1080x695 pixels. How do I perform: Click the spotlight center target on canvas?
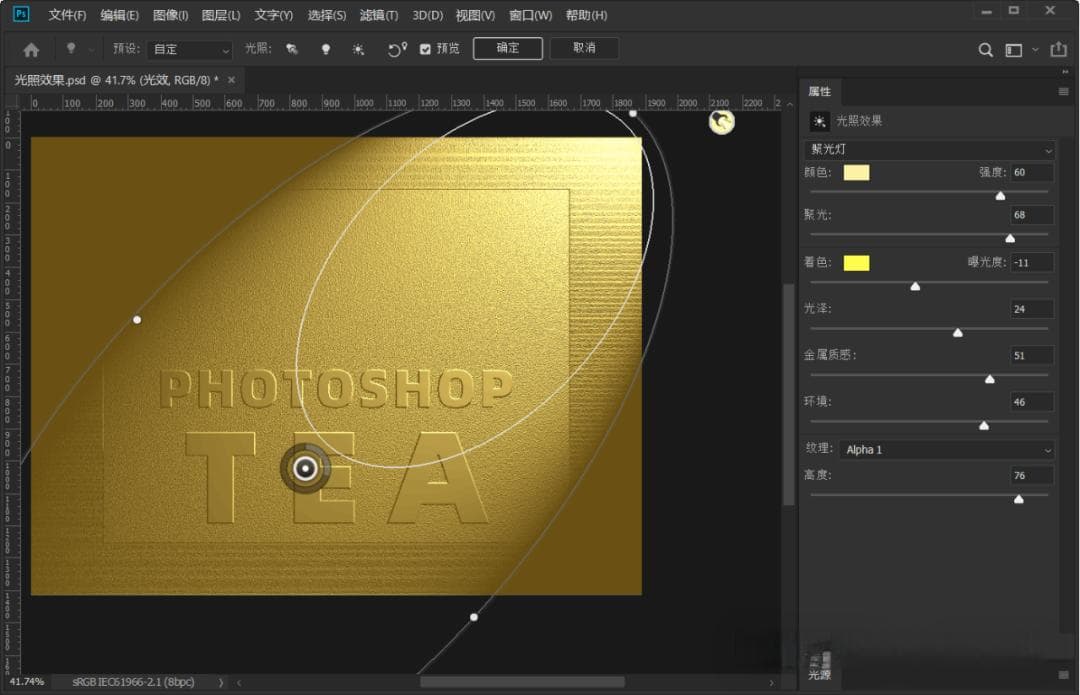pos(305,468)
